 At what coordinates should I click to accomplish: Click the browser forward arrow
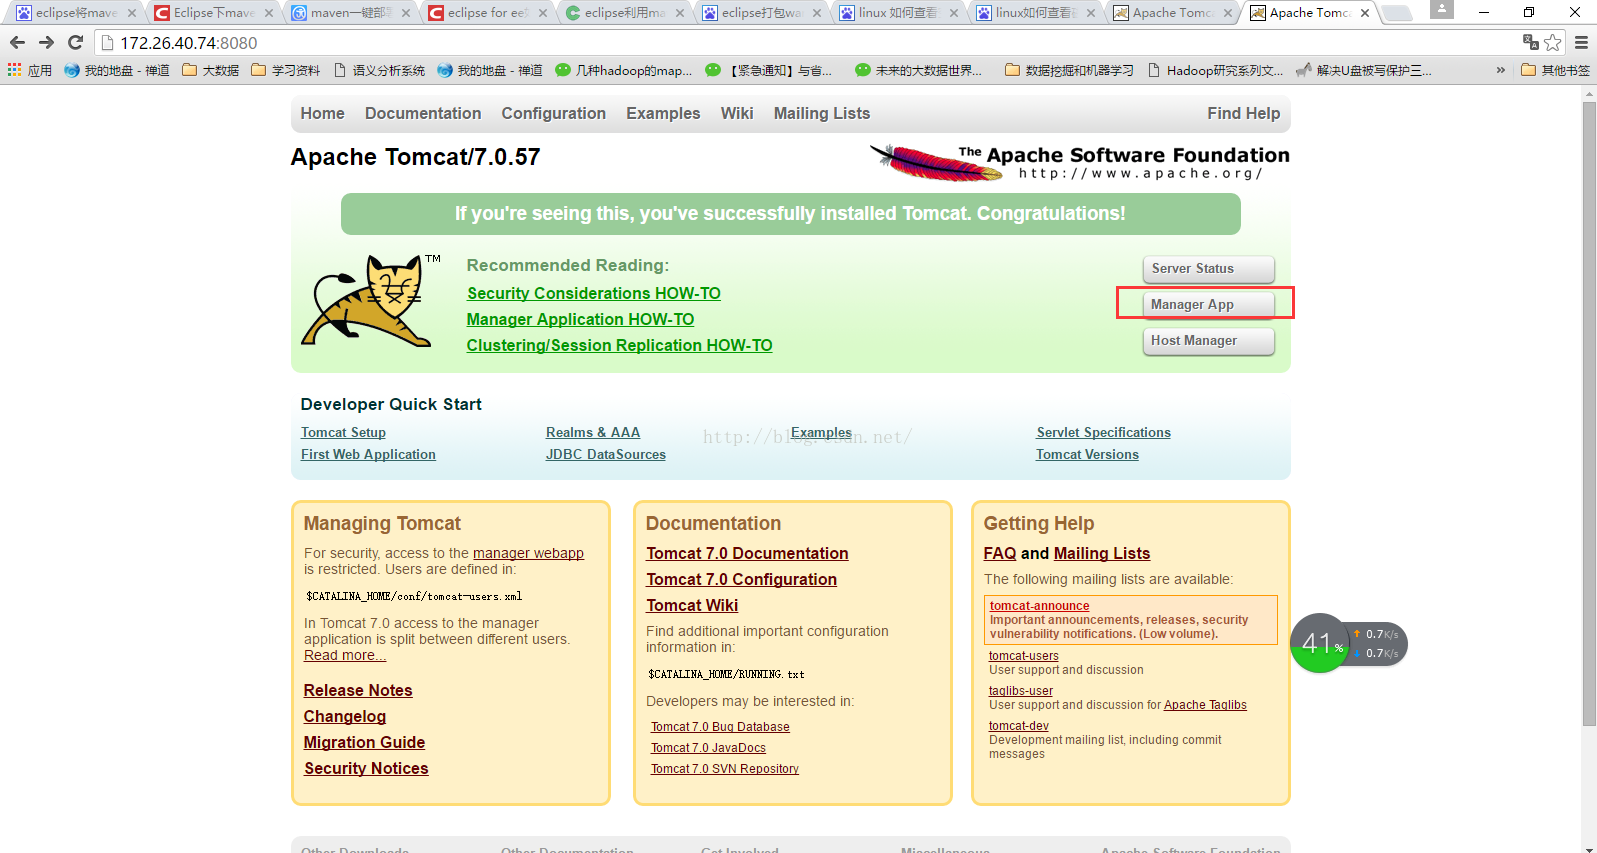pyautogui.click(x=46, y=43)
